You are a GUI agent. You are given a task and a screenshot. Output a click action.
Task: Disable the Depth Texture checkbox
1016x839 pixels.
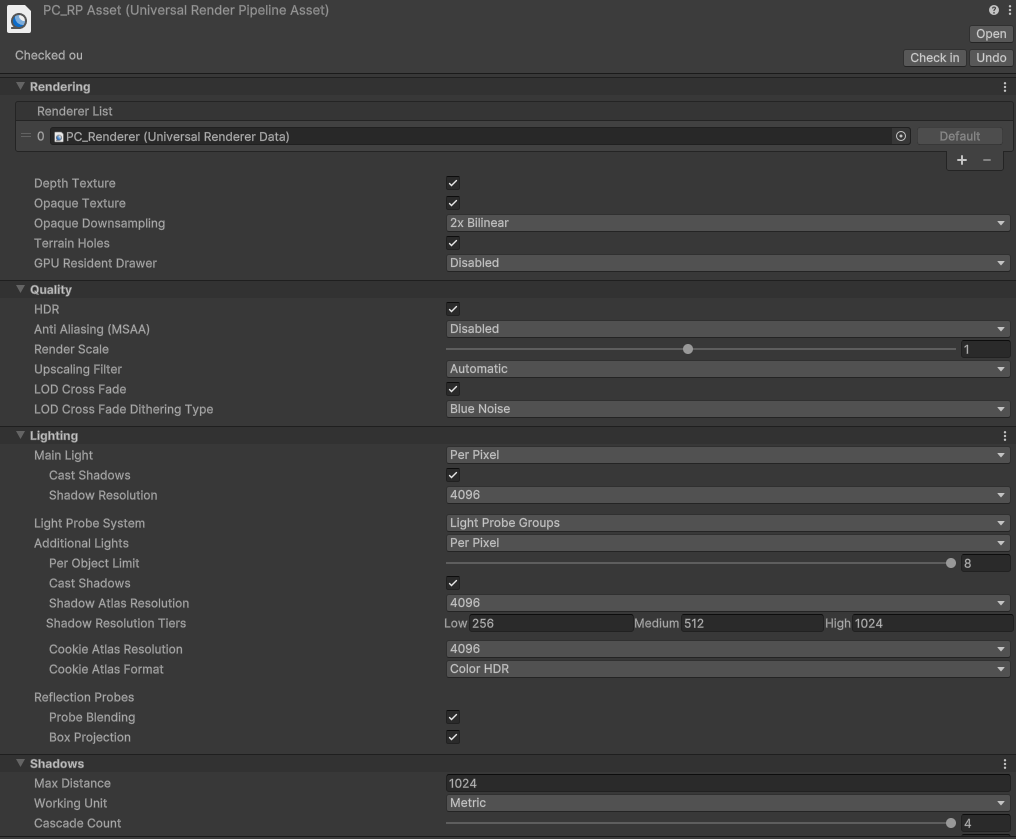click(x=452, y=183)
